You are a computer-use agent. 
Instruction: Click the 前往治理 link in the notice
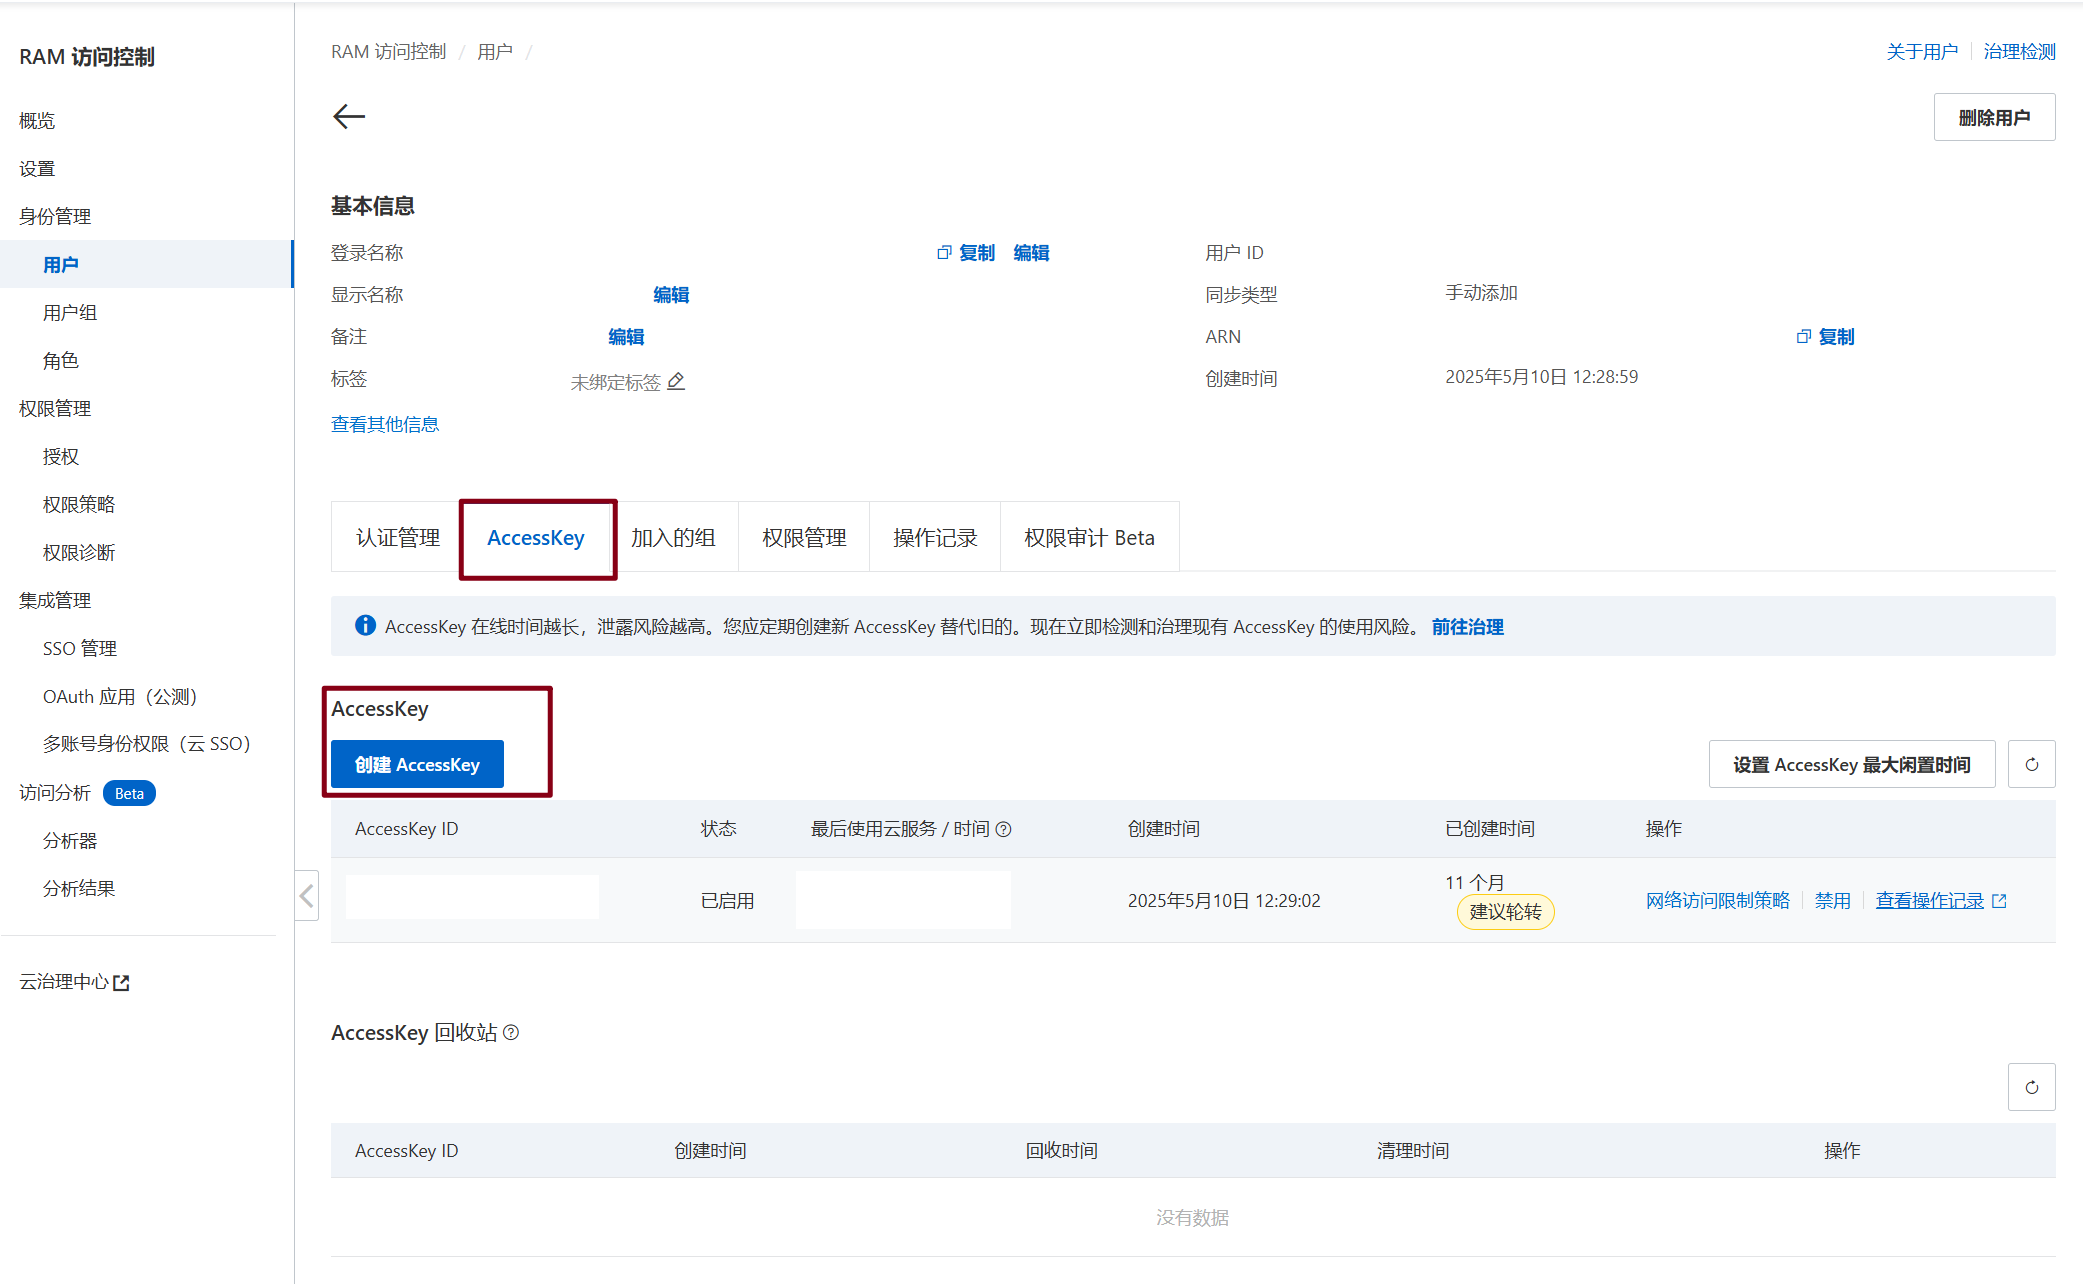pos(1467,627)
